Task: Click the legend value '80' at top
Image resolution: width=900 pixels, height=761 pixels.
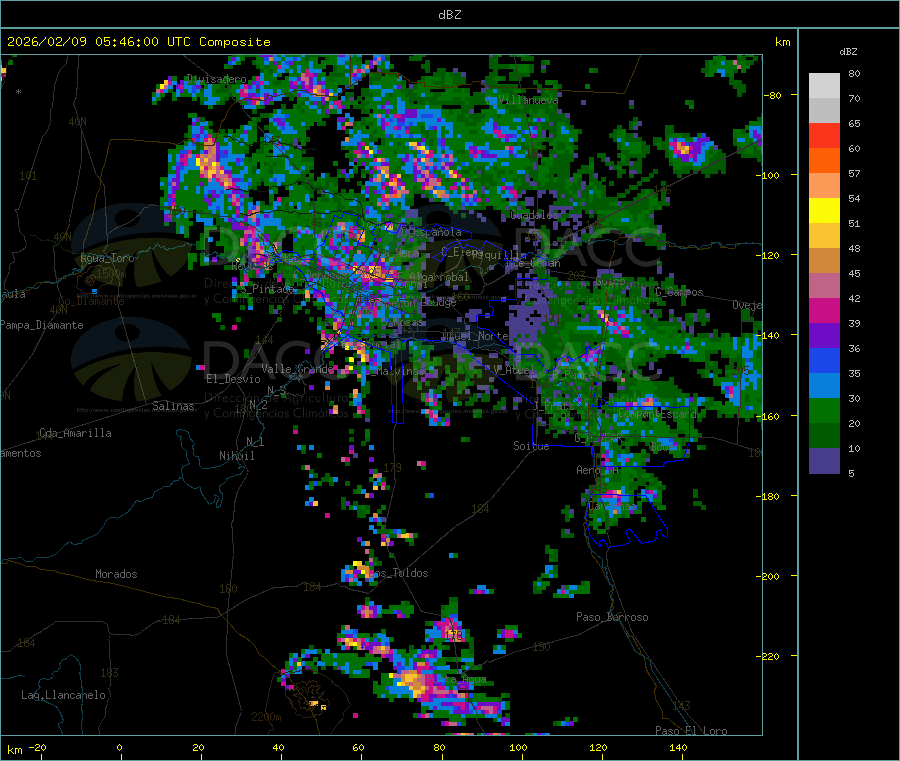Action: point(854,73)
